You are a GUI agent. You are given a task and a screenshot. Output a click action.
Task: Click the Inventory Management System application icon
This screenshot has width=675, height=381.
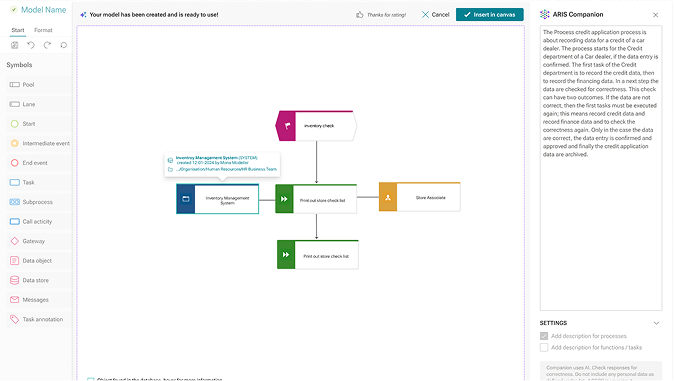(186, 199)
